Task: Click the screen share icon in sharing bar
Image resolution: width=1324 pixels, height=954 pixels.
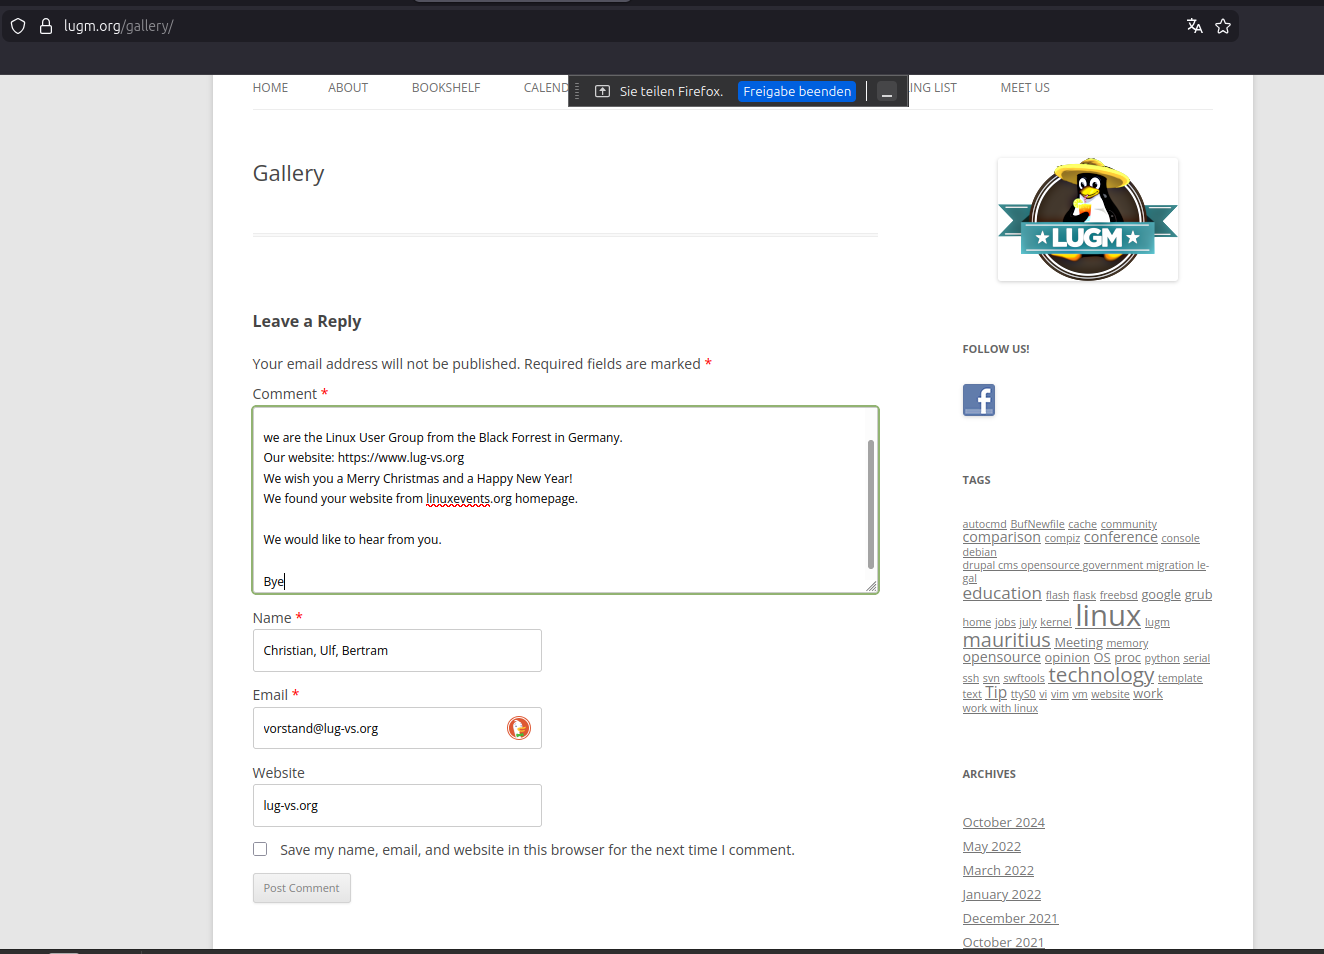Action: click(x=602, y=91)
